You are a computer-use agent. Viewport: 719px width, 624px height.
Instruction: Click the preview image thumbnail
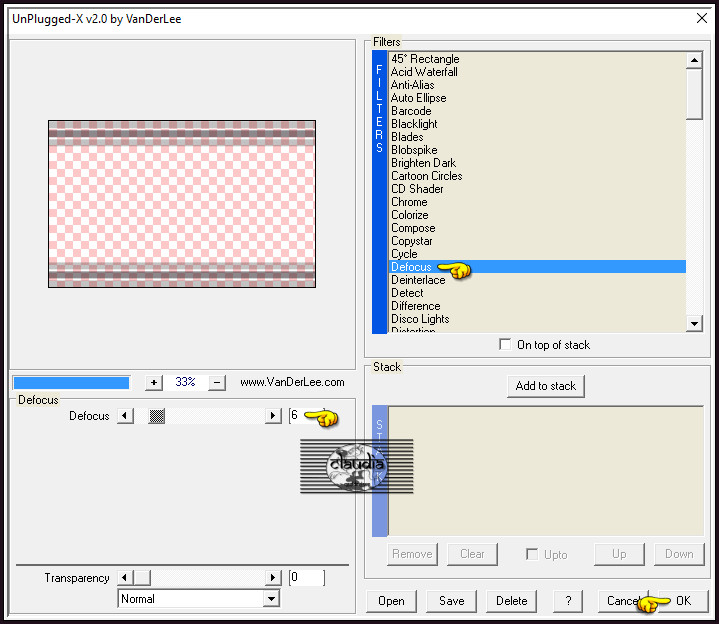click(182, 204)
